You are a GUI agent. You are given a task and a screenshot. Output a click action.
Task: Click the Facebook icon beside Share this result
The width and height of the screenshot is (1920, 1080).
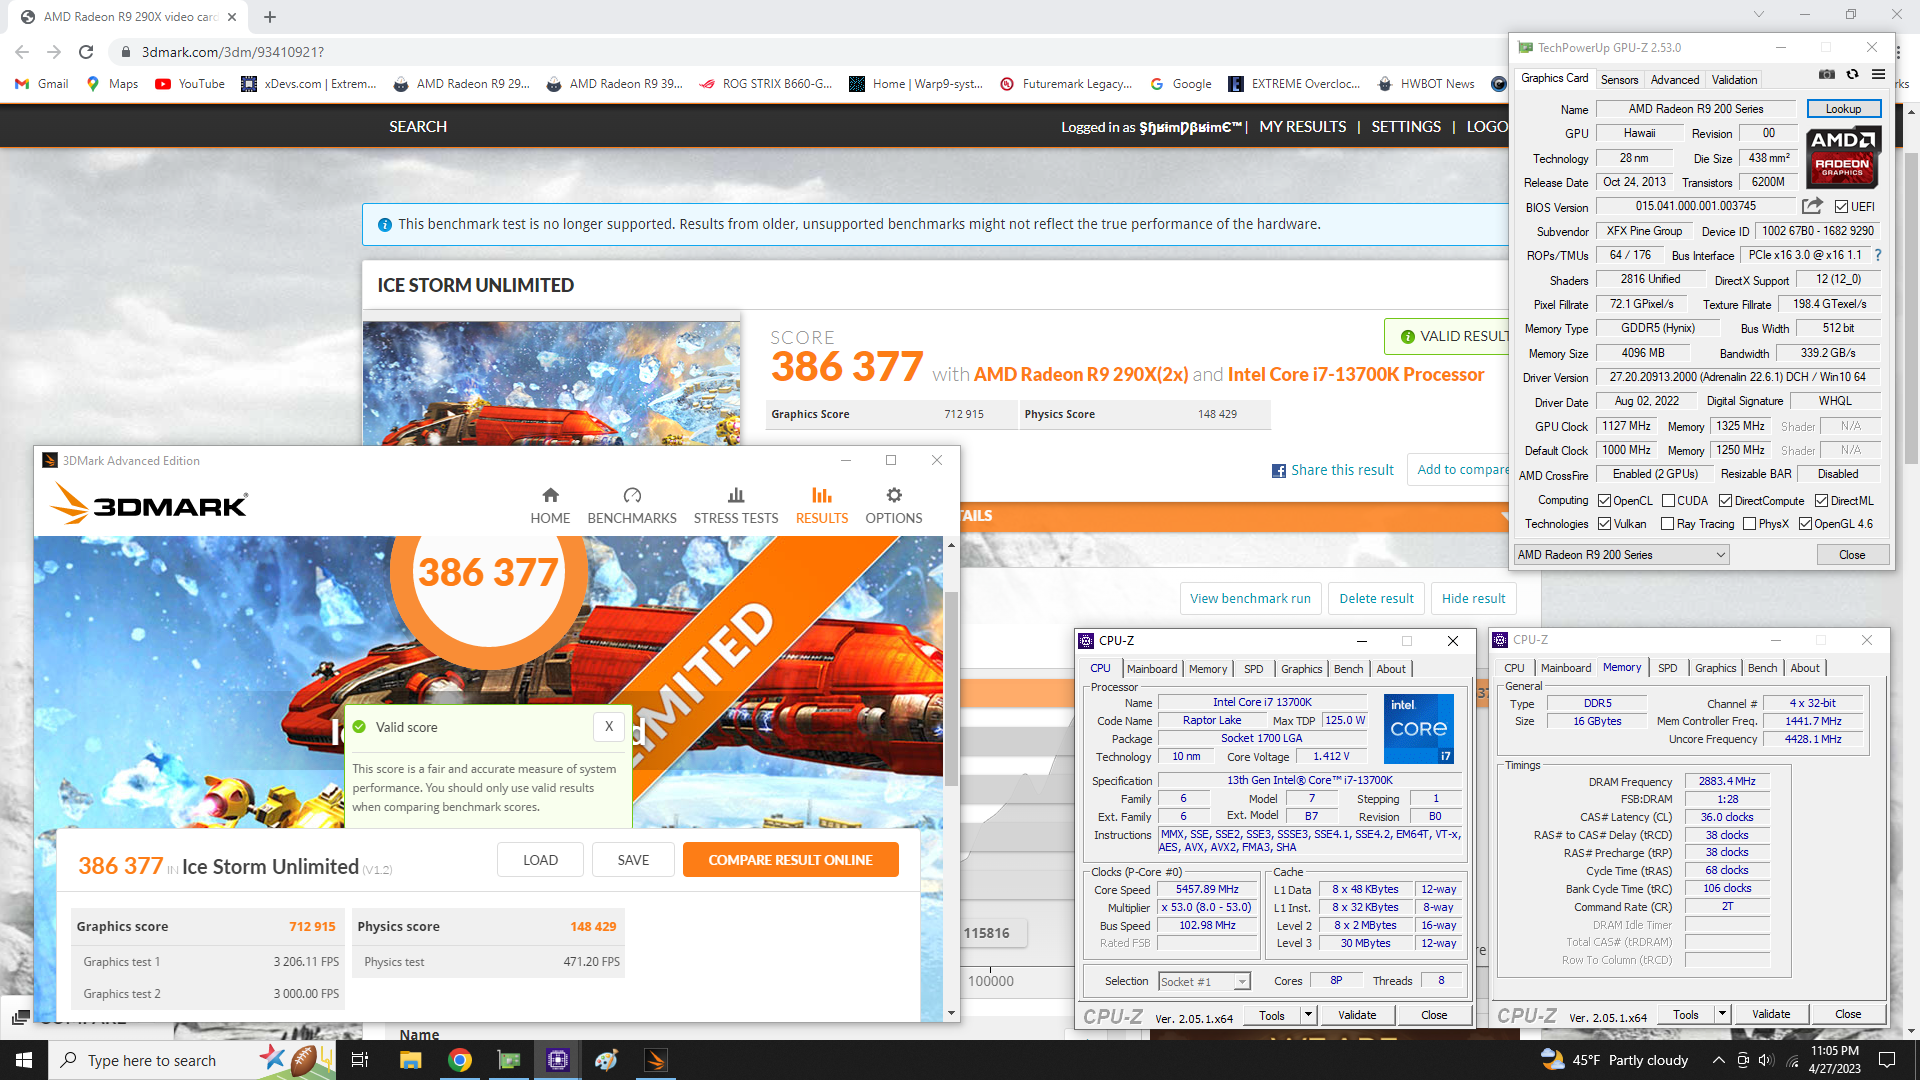point(1278,471)
